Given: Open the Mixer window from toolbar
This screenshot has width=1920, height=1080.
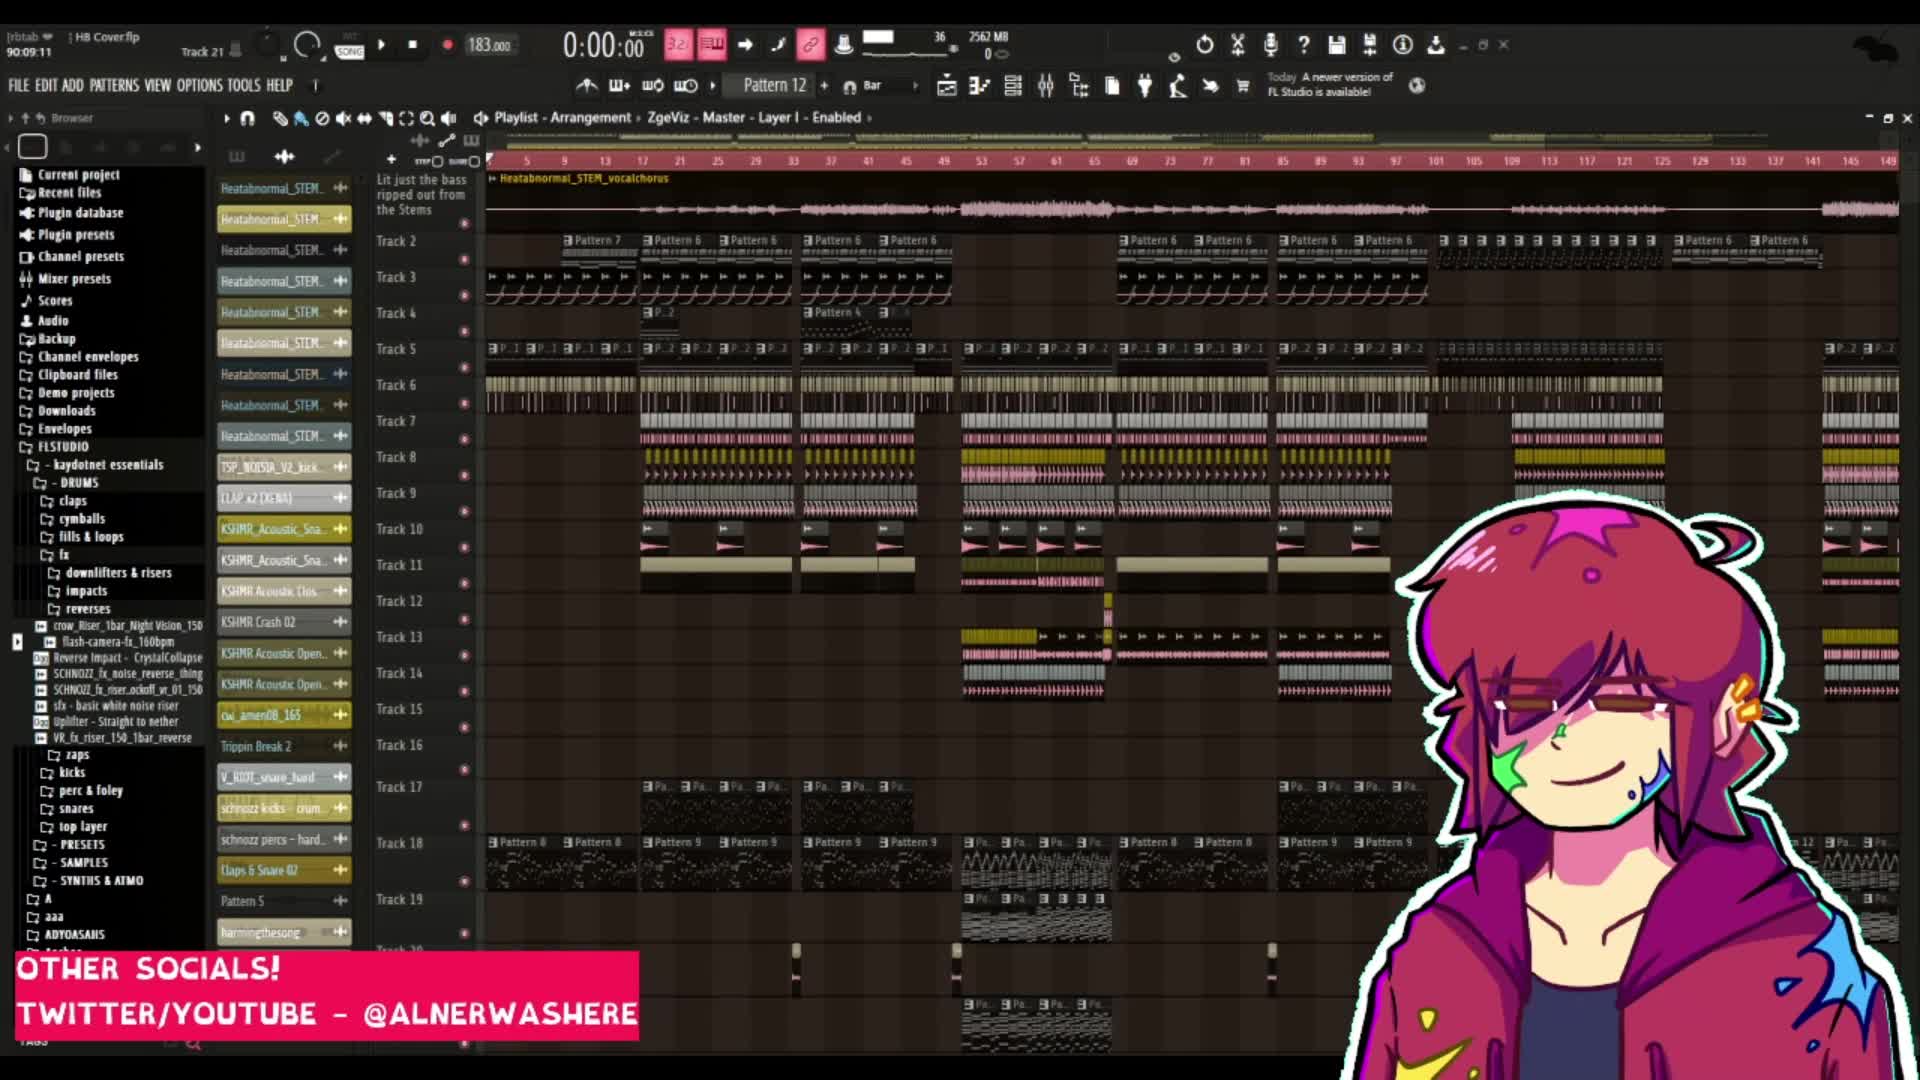Looking at the screenshot, I should [1046, 86].
